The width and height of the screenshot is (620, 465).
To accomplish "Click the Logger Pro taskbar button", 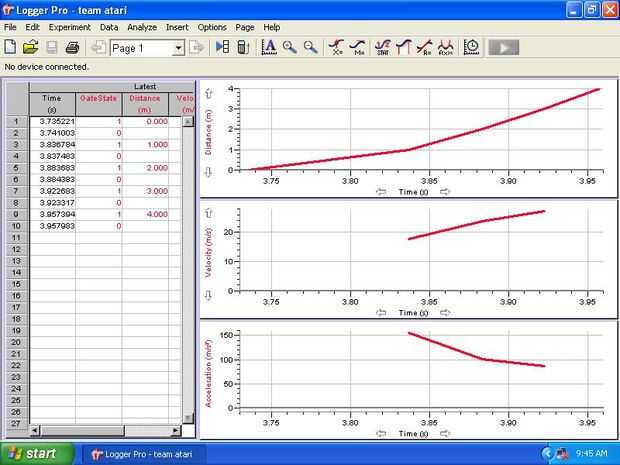I will click(143, 454).
